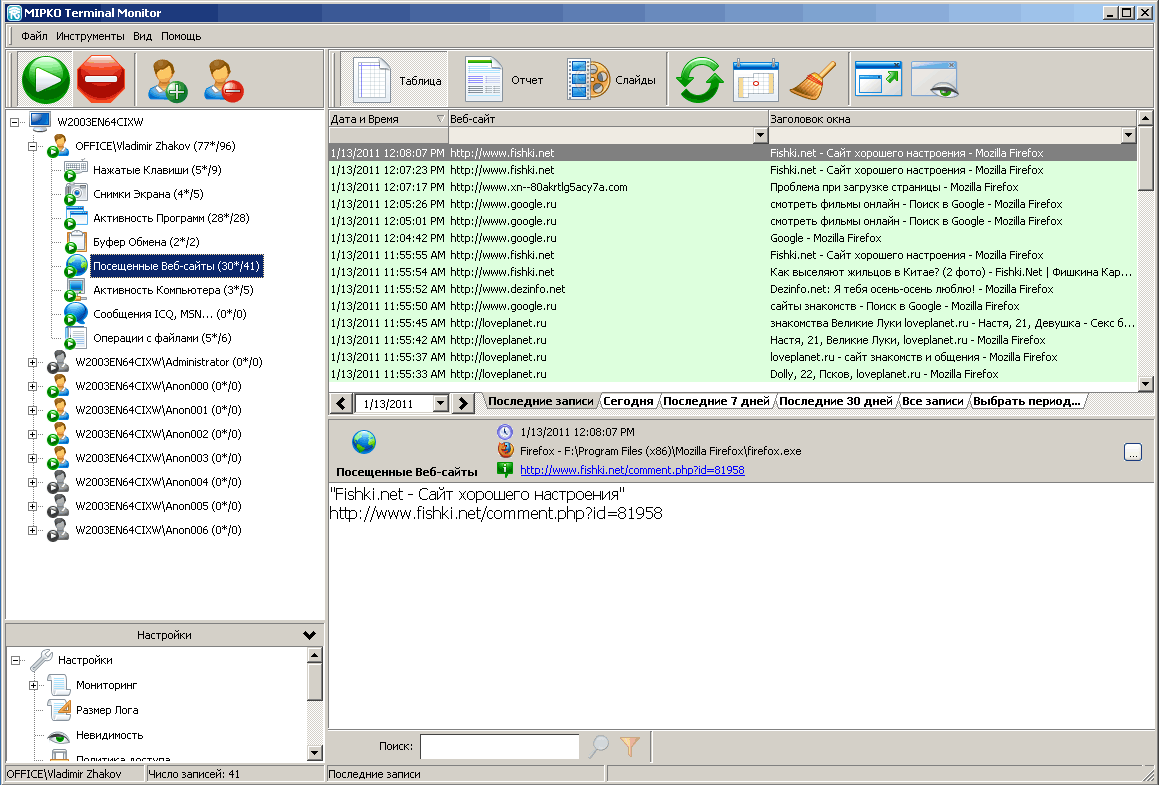1159x785 pixels.
Task: Open the Слайды slideshow view
Action: pyautogui.click(x=611, y=80)
